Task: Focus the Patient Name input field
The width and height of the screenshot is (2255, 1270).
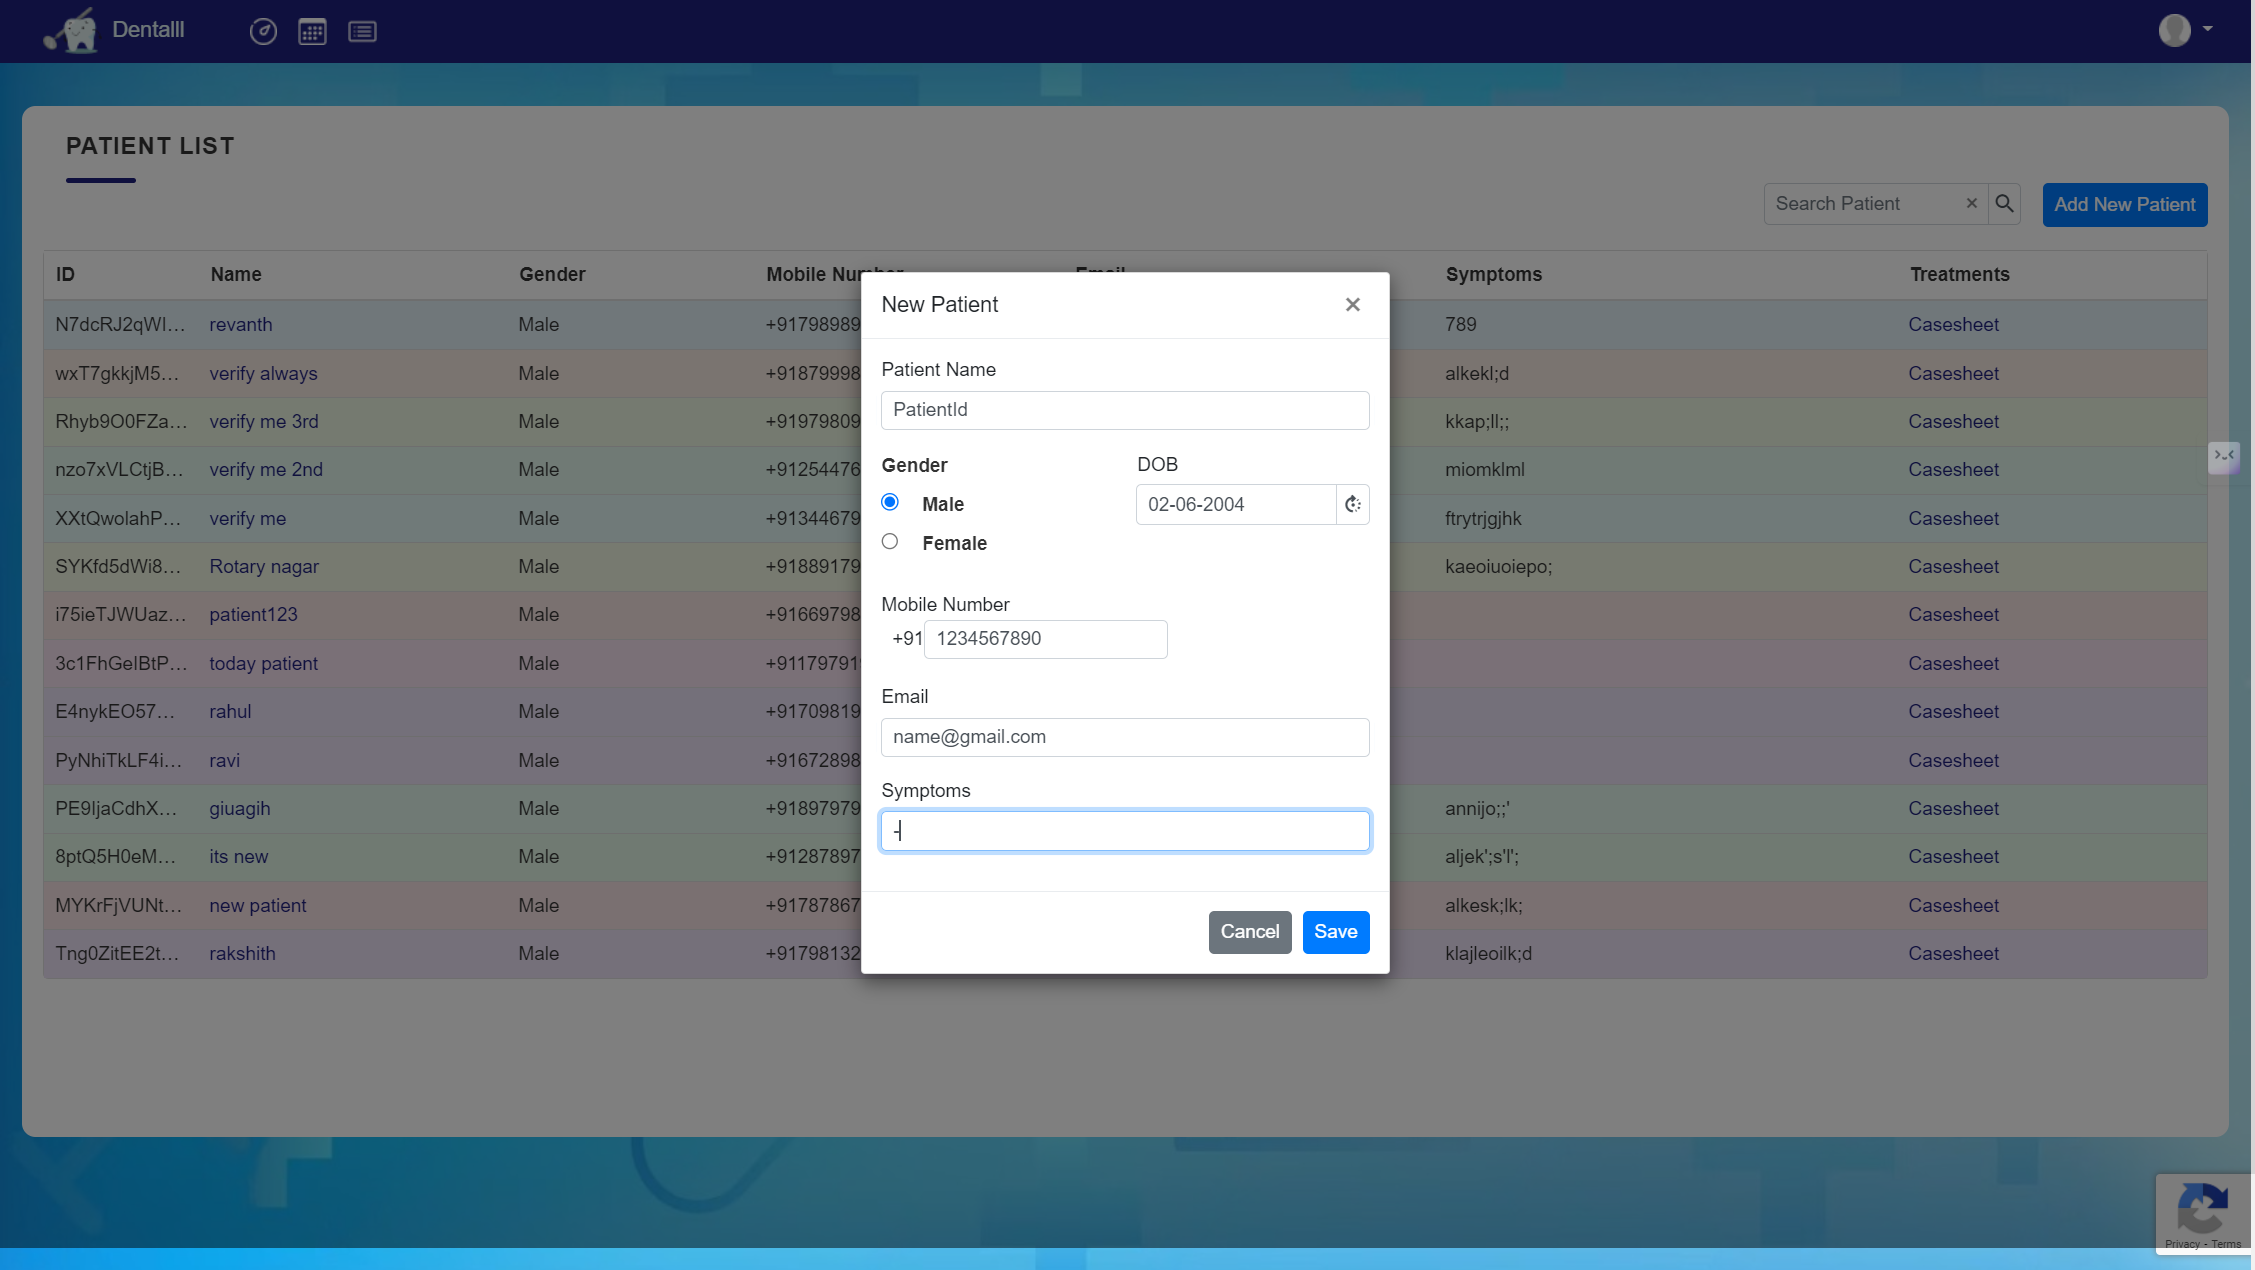Action: coord(1124,410)
